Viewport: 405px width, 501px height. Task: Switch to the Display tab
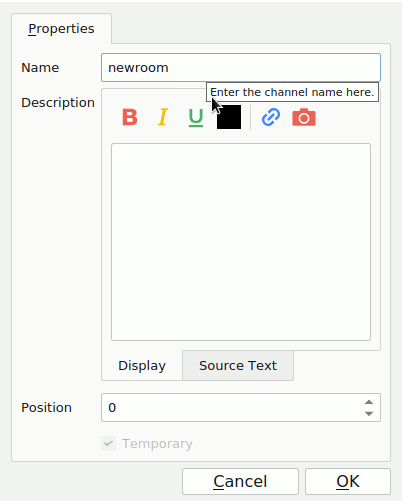pyautogui.click(x=142, y=365)
